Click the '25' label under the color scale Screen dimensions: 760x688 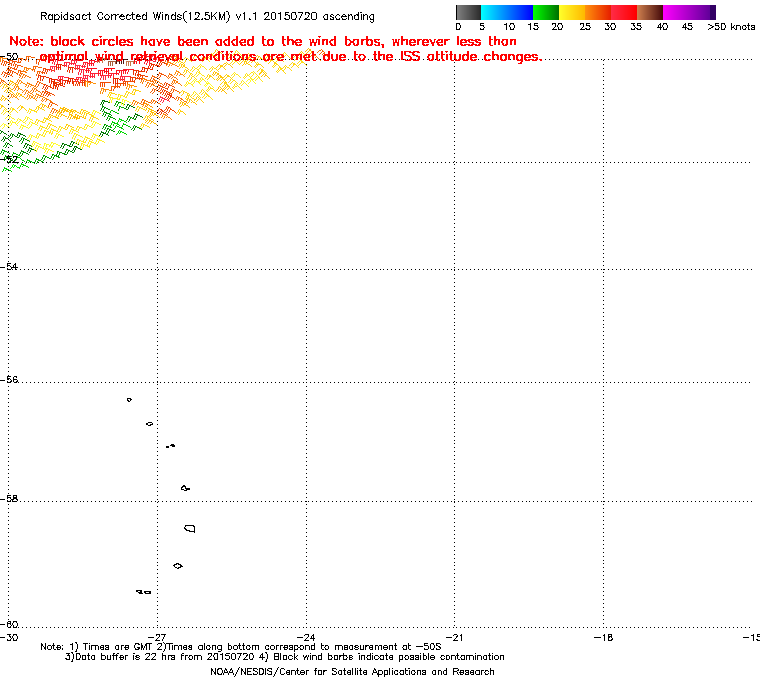[585, 27]
